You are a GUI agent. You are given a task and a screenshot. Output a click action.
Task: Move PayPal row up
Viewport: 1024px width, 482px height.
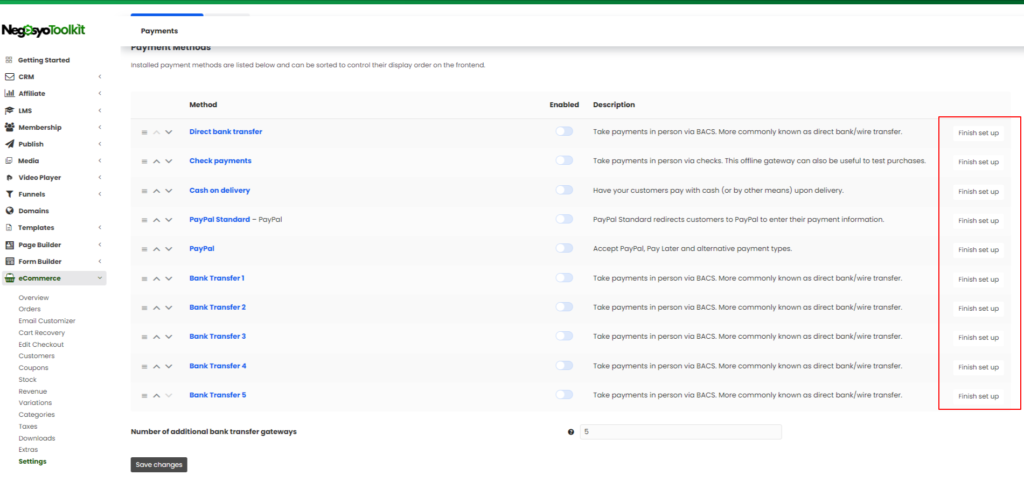click(x=156, y=249)
